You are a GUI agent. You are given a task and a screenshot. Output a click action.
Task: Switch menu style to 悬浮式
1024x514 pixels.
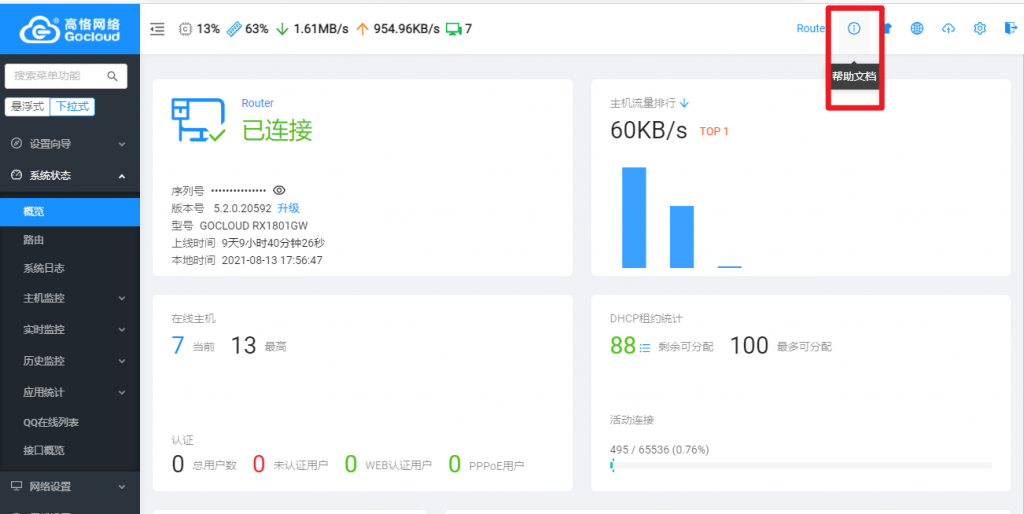point(27,106)
